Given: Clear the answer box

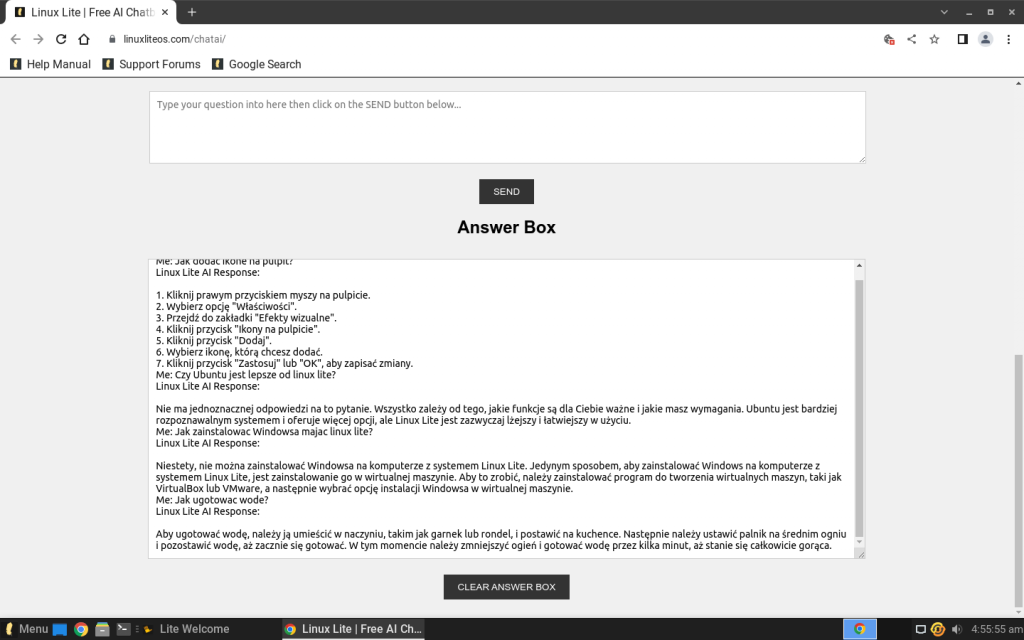Looking at the screenshot, I should pos(506,587).
